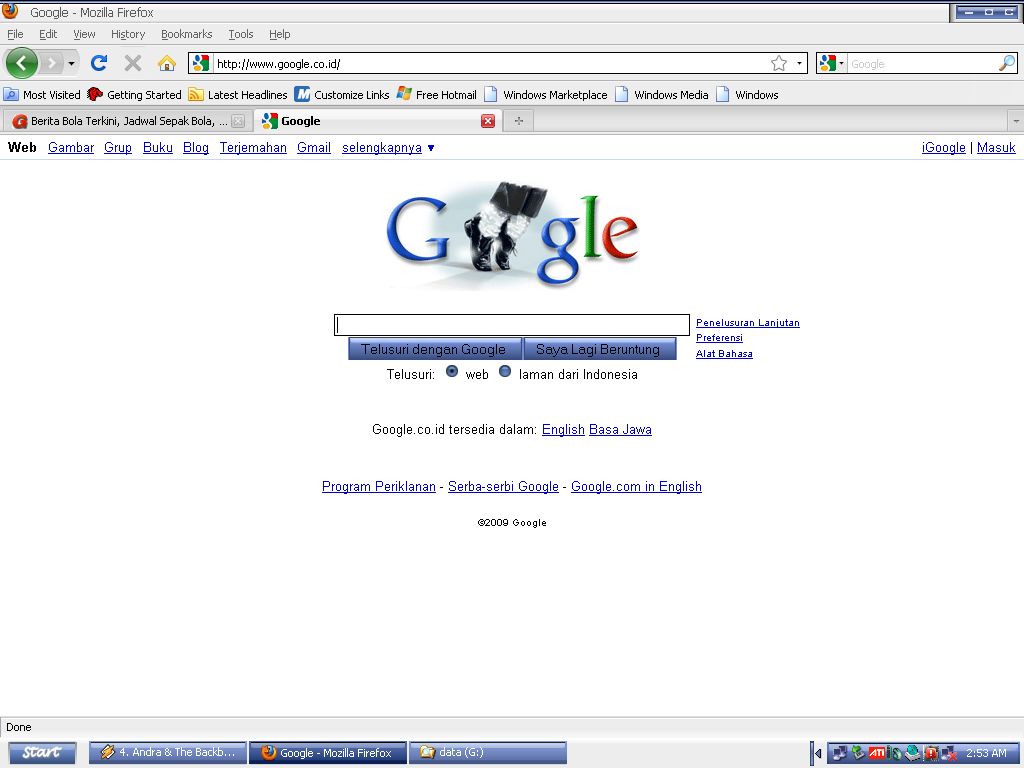
Task: Open the Windows Marketplace bookmark
Action: 546,95
